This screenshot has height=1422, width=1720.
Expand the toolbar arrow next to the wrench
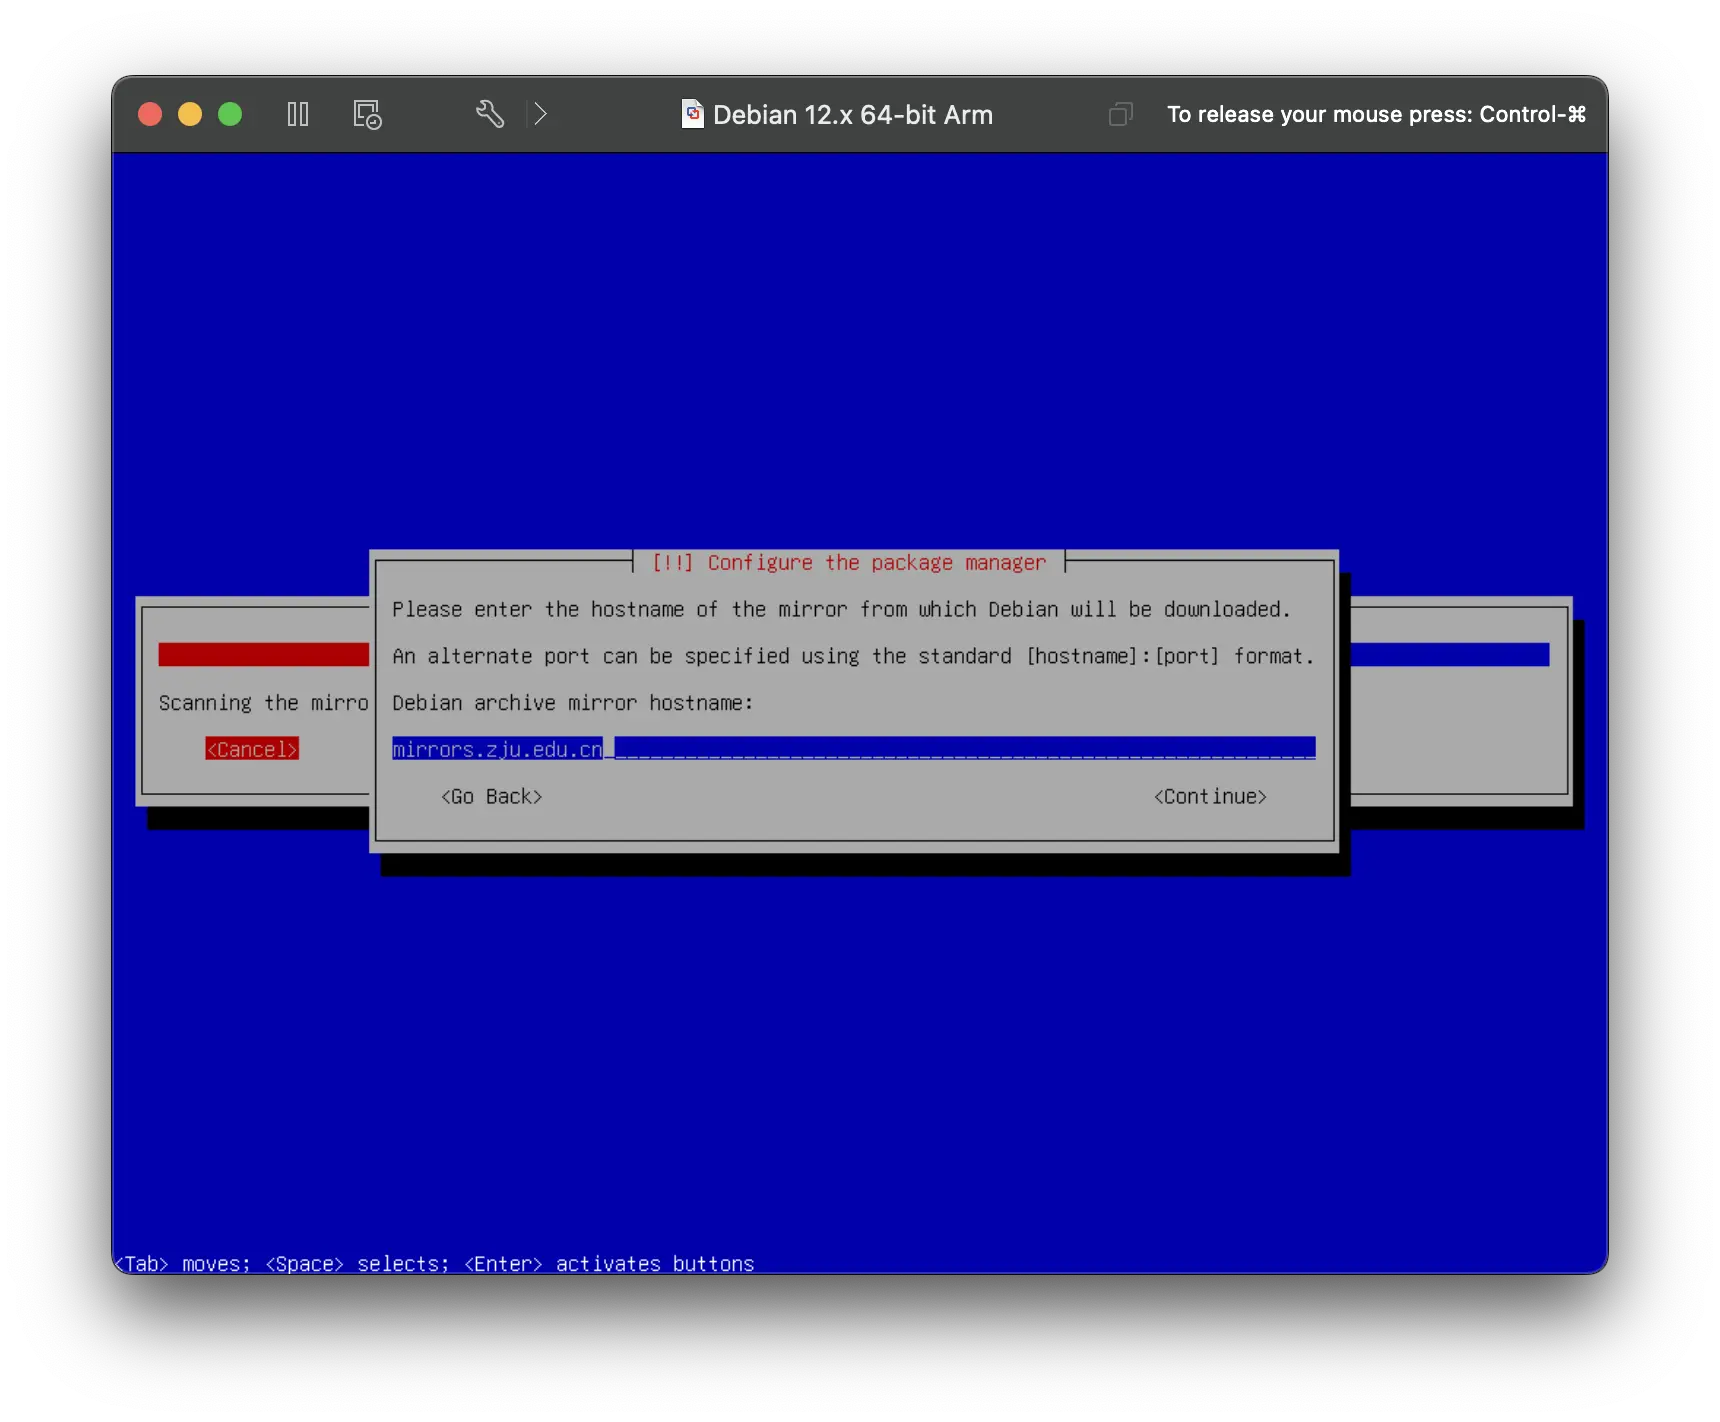tap(540, 114)
